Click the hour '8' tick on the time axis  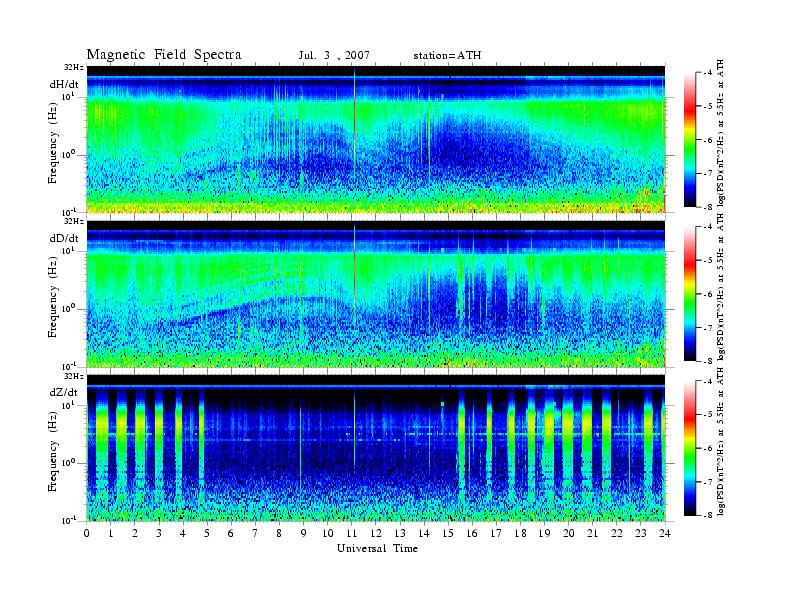[x=279, y=533]
